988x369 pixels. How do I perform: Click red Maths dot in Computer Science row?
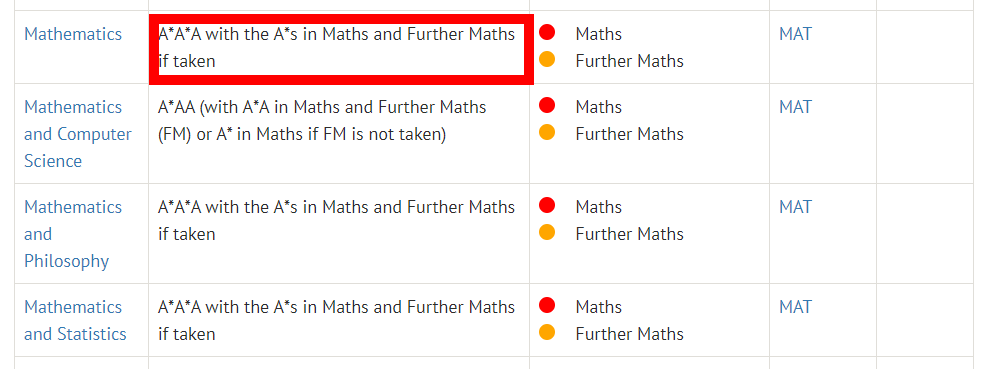(547, 105)
